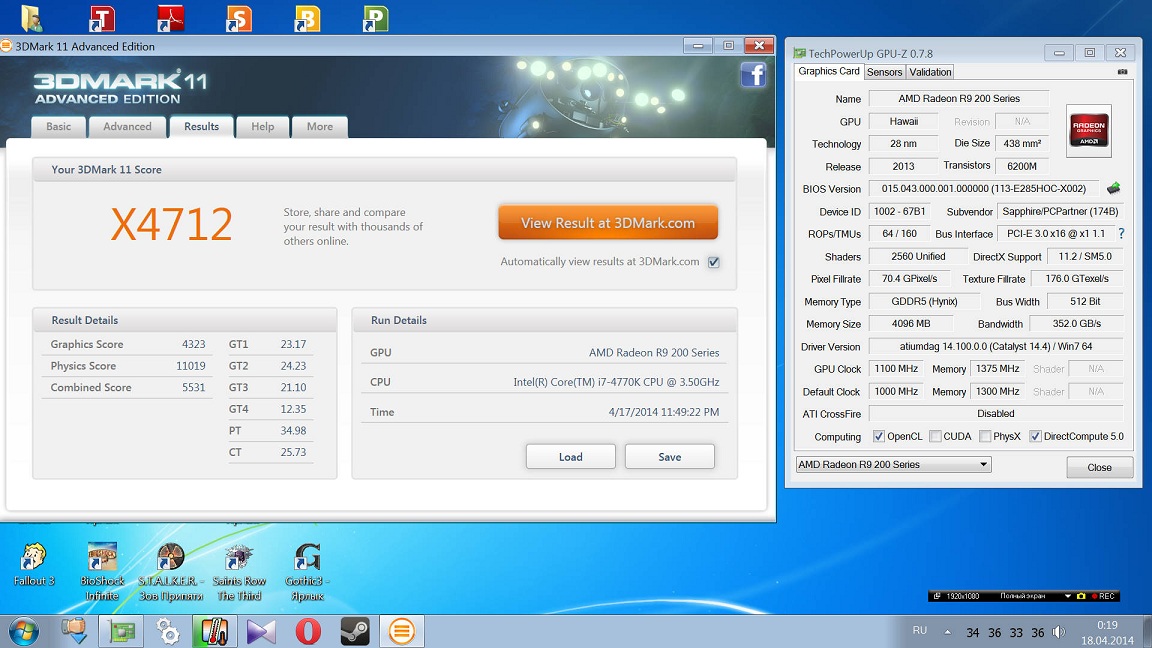Image resolution: width=1152 pixels, height=648 pixels.
Task: Click the GPU Clock 1100 MHz field
Action: click(896, 369)
